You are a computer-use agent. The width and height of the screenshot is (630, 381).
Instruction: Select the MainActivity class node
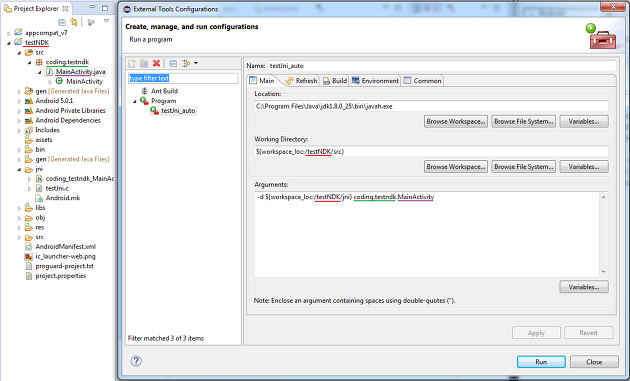(84, 82)
